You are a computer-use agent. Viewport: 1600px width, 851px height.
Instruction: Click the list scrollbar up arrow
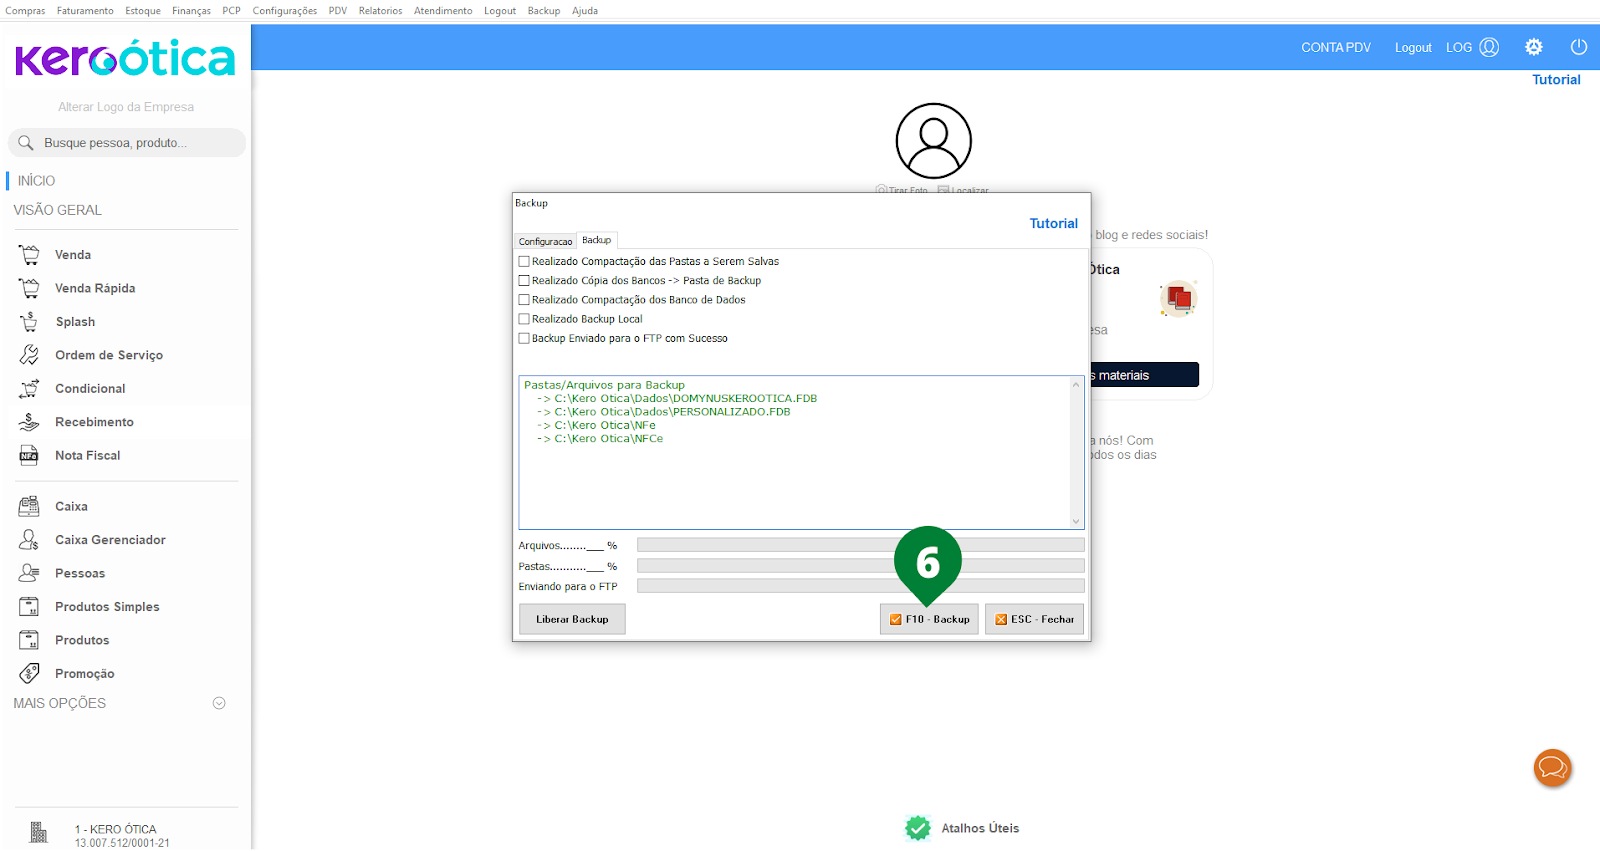(x=1076, y=384)
